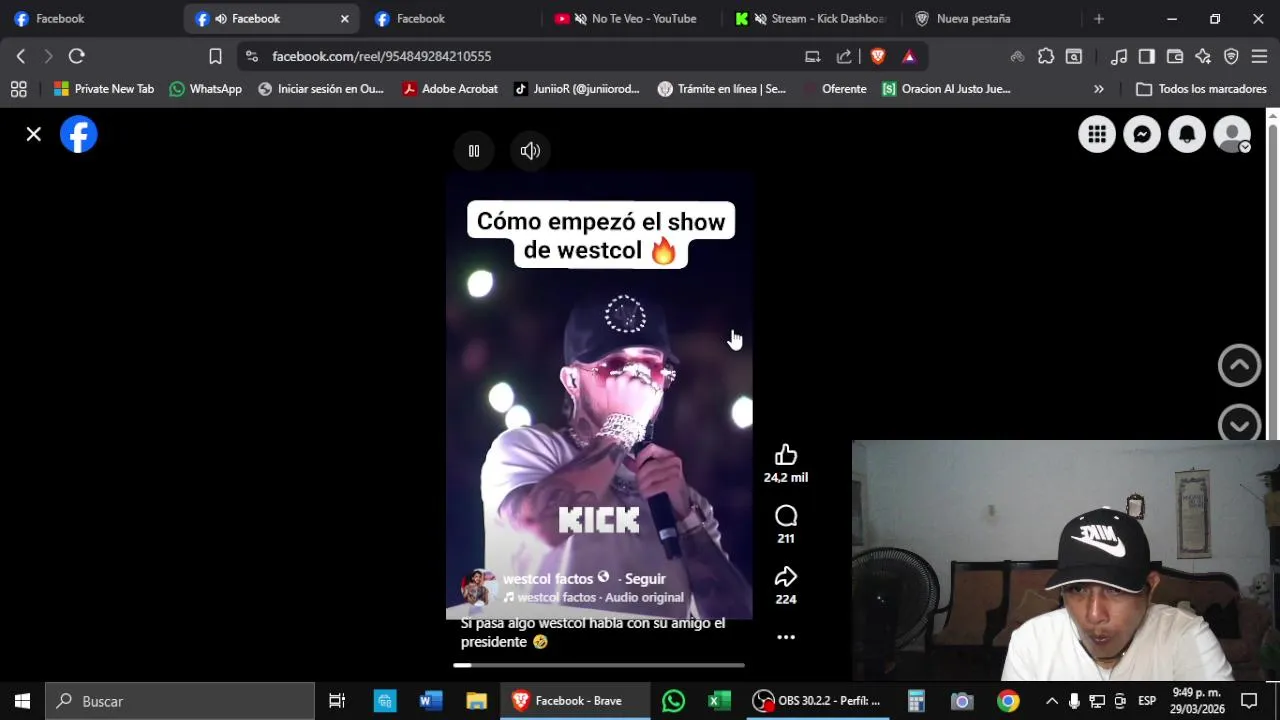
Task: Expand the system tray hidden icons
Action: (x=1051, y=701)
